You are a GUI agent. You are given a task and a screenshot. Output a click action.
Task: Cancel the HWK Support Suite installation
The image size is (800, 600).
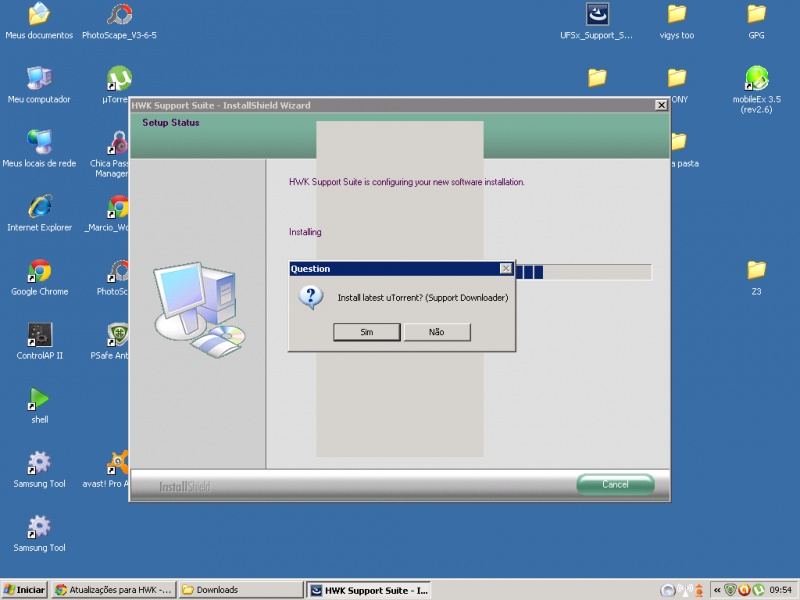coord(615,484)
